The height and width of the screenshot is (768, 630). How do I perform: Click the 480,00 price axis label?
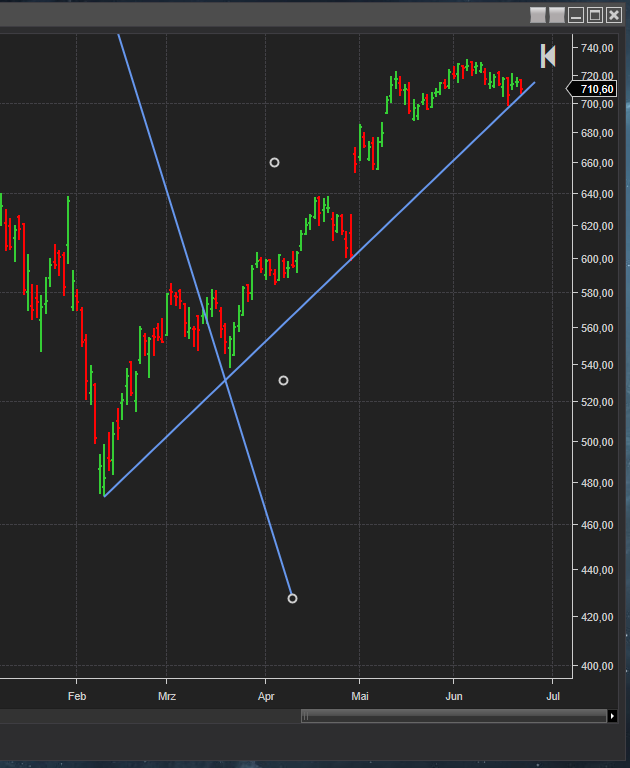click(x=597, y=483)
